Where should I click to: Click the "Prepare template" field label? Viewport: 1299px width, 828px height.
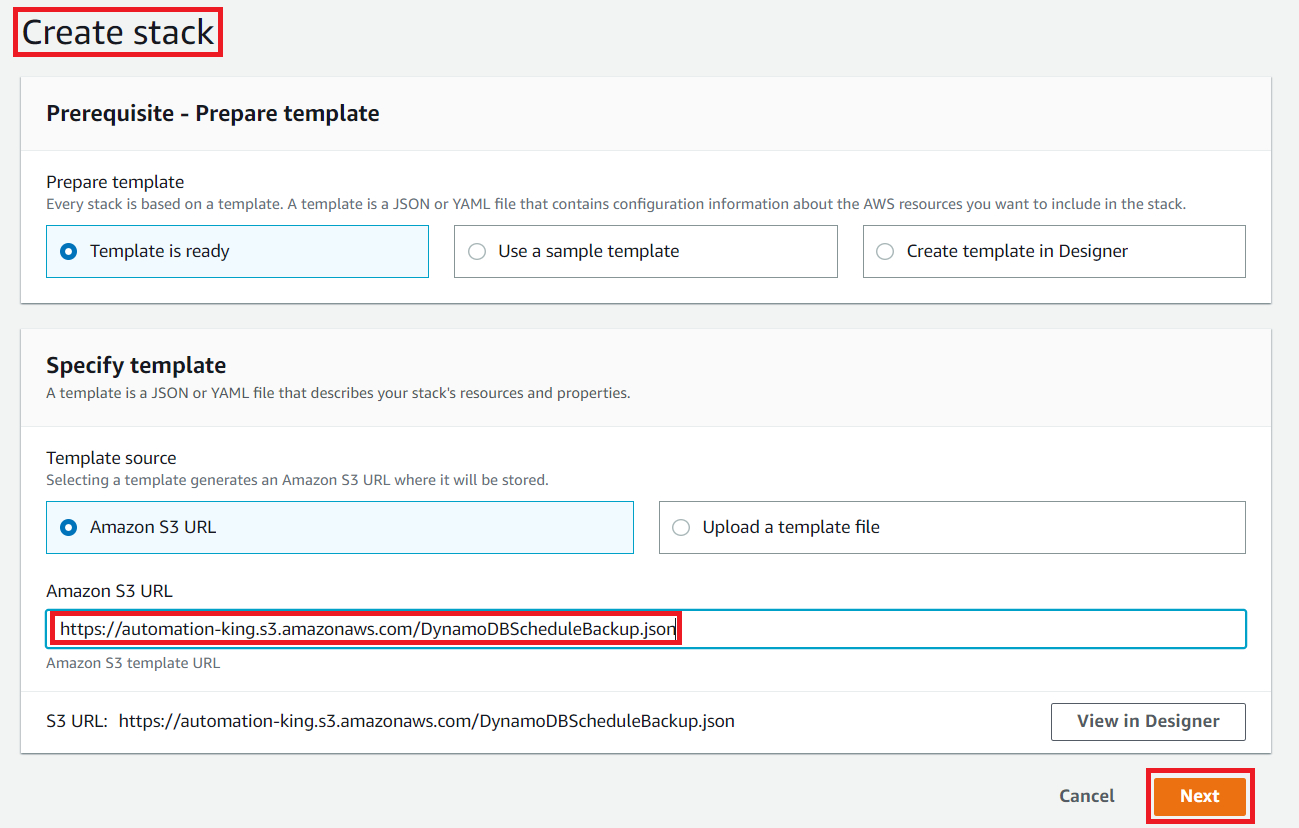click(x=115, y=182)
